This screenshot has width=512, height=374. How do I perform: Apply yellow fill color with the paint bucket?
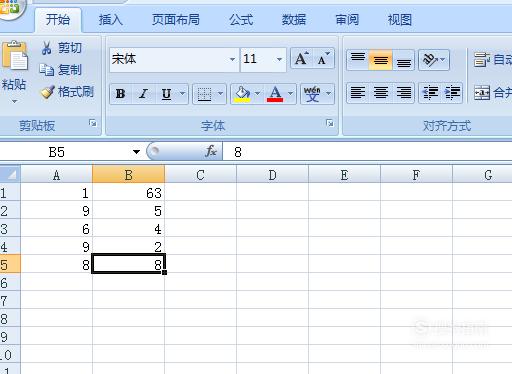point(242,94)
